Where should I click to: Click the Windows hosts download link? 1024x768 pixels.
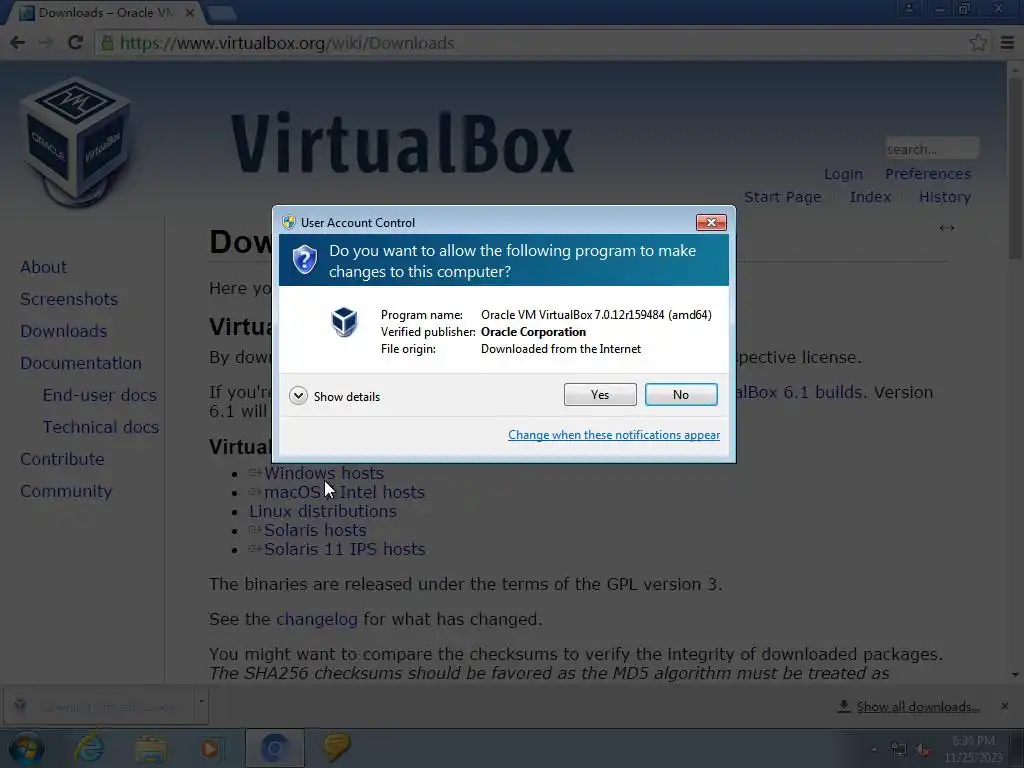click(x=324, y=473)
